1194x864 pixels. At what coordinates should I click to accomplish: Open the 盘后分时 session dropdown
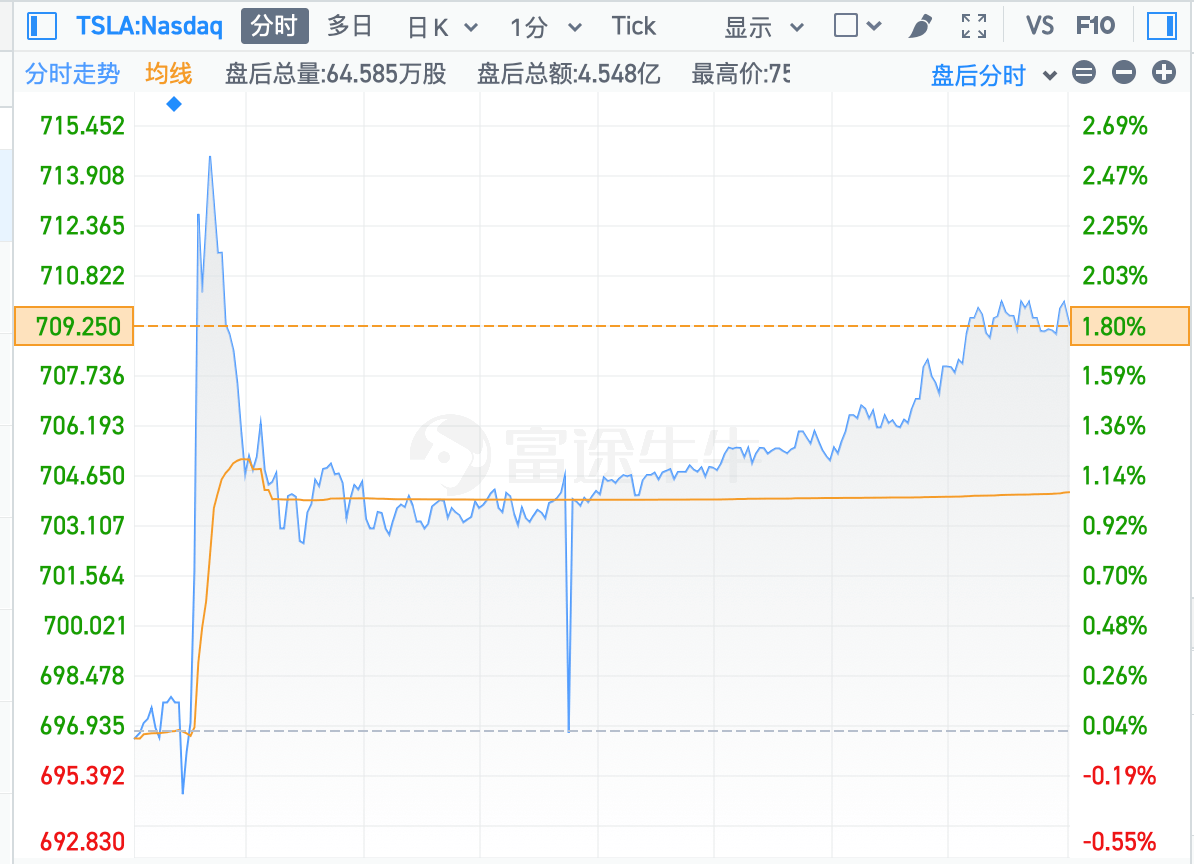click(1050, 75)
